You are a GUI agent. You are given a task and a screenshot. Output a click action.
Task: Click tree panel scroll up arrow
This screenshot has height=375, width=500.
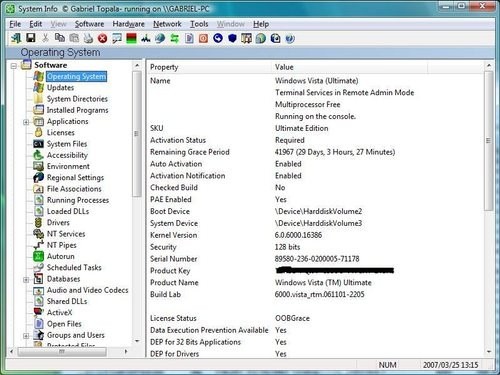click(137, 65)
